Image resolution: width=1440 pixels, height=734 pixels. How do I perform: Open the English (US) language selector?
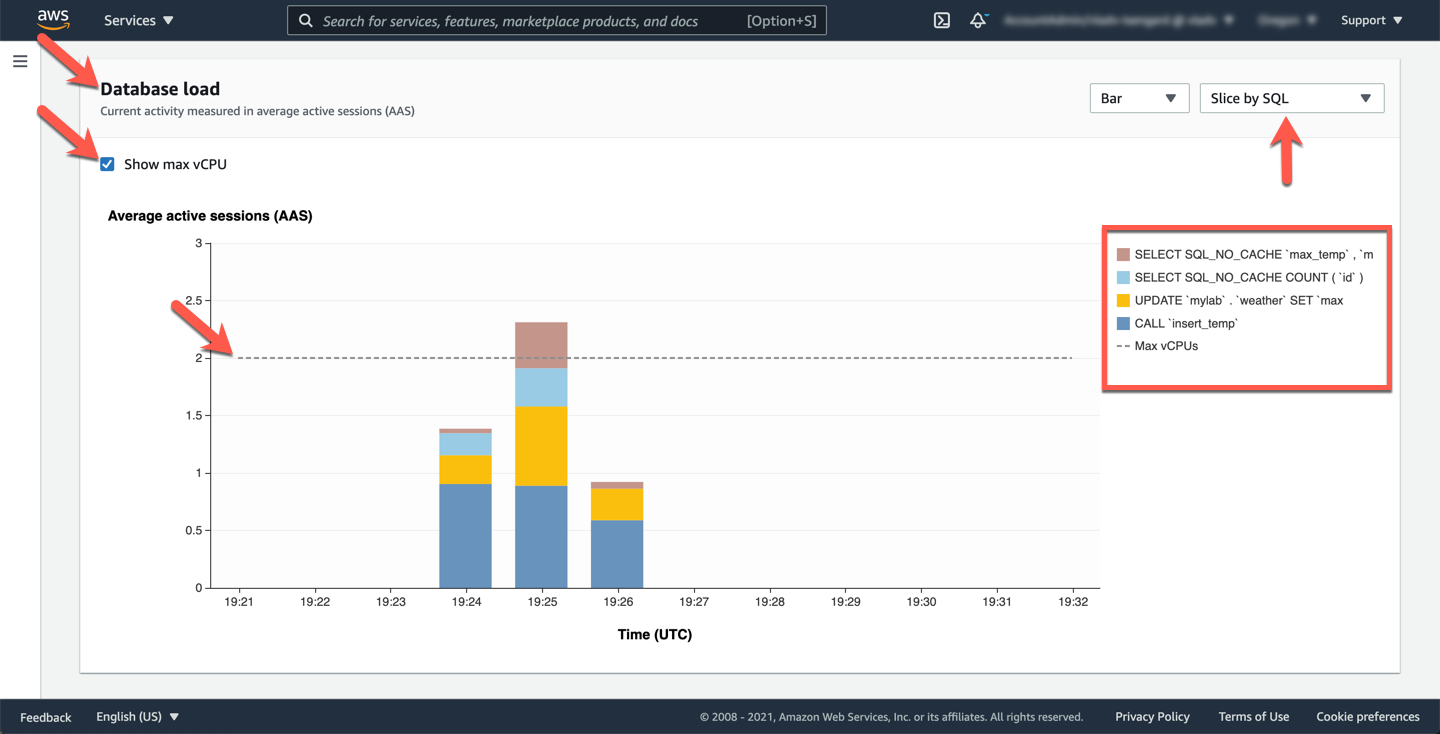pyautogui.click(x=138, y=717)
